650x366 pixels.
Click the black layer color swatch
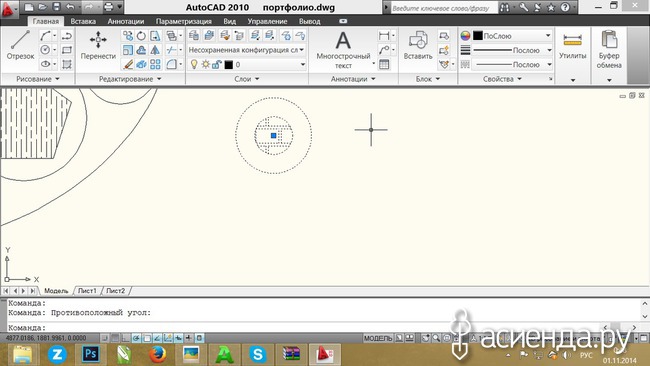pos(228,65)
